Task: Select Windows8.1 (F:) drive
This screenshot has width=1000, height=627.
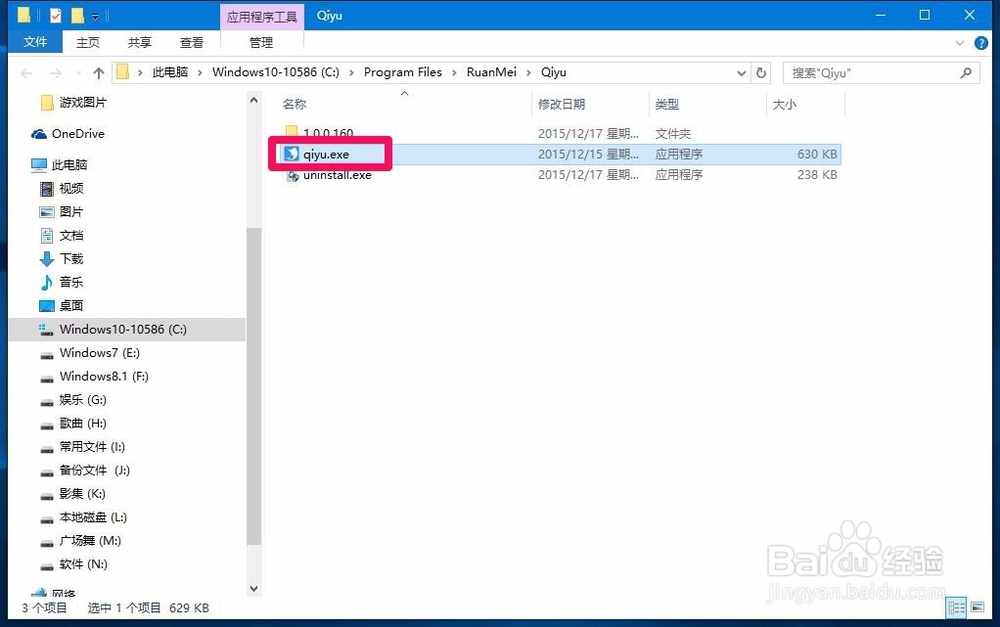Action: coord(104,376)
